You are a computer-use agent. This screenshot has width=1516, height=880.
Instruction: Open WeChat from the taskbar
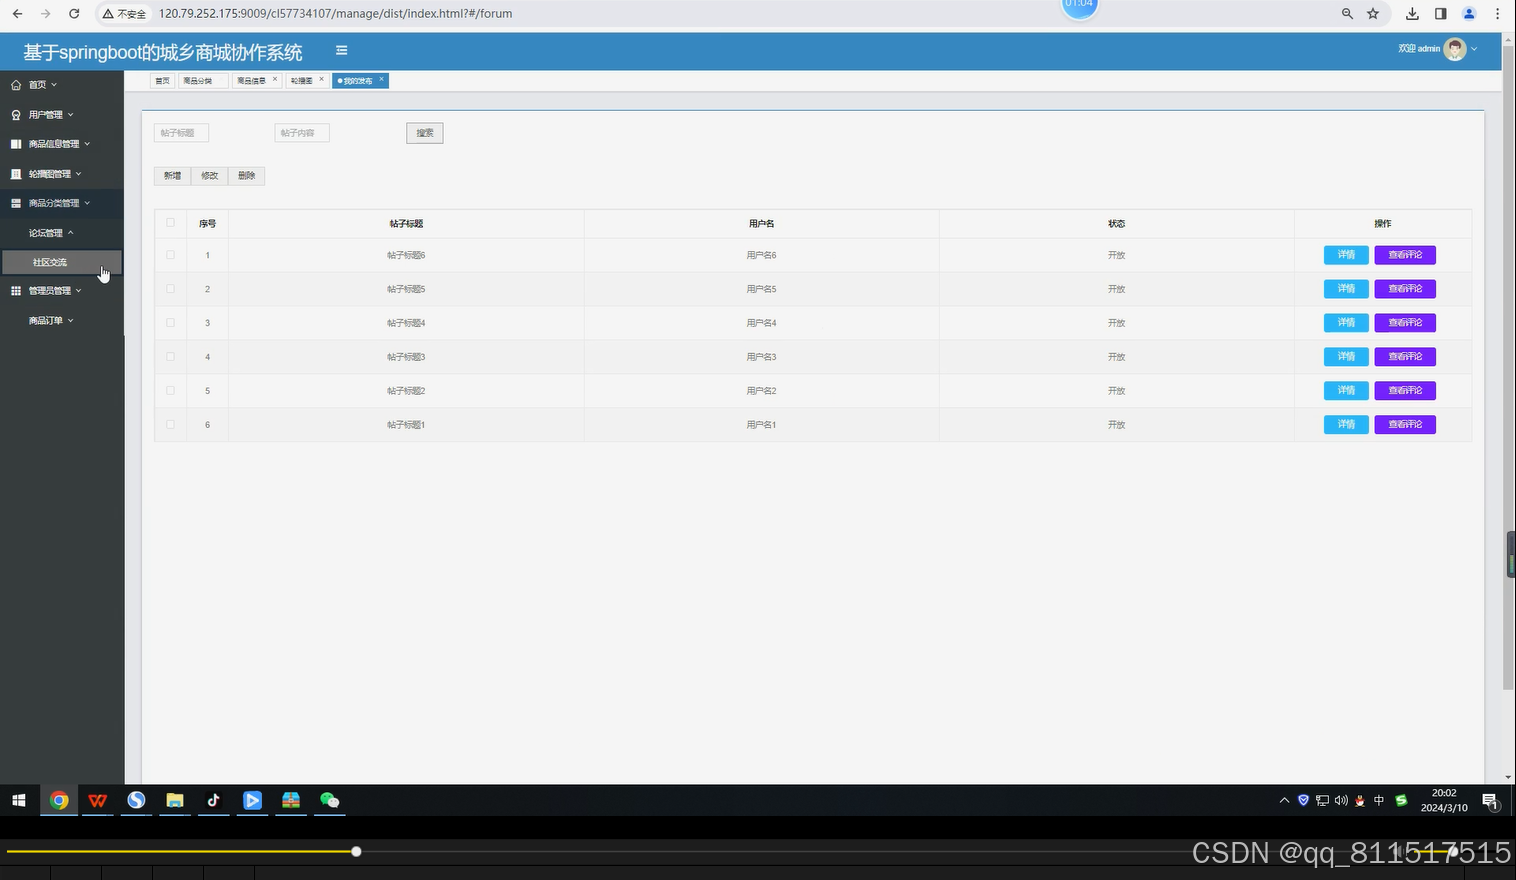(x=330, y=800)
